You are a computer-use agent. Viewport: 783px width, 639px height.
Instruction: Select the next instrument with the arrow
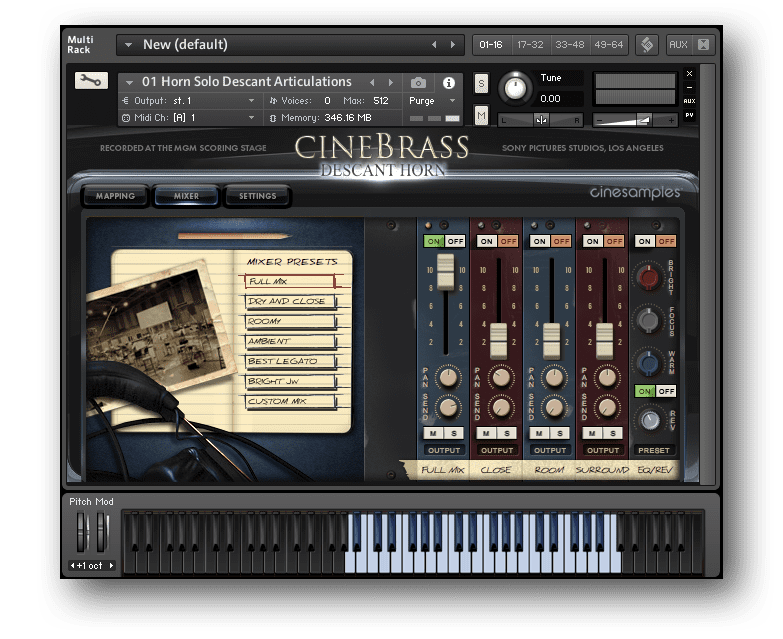tap(391, 82)
